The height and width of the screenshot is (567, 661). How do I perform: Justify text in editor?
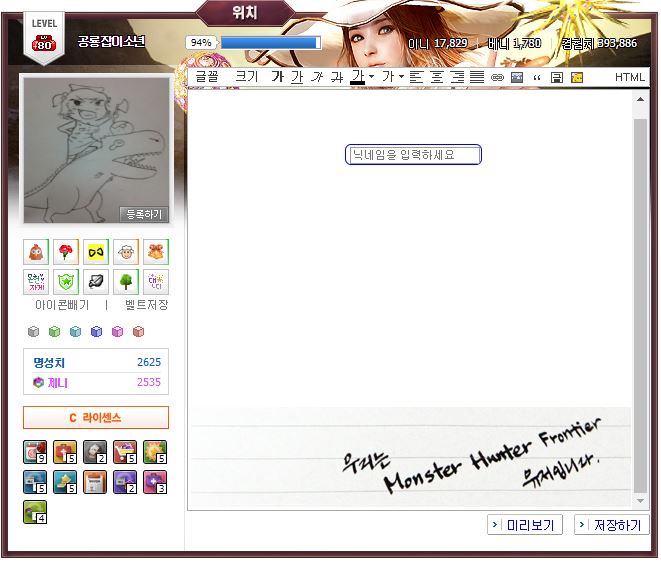click(477, 77)
